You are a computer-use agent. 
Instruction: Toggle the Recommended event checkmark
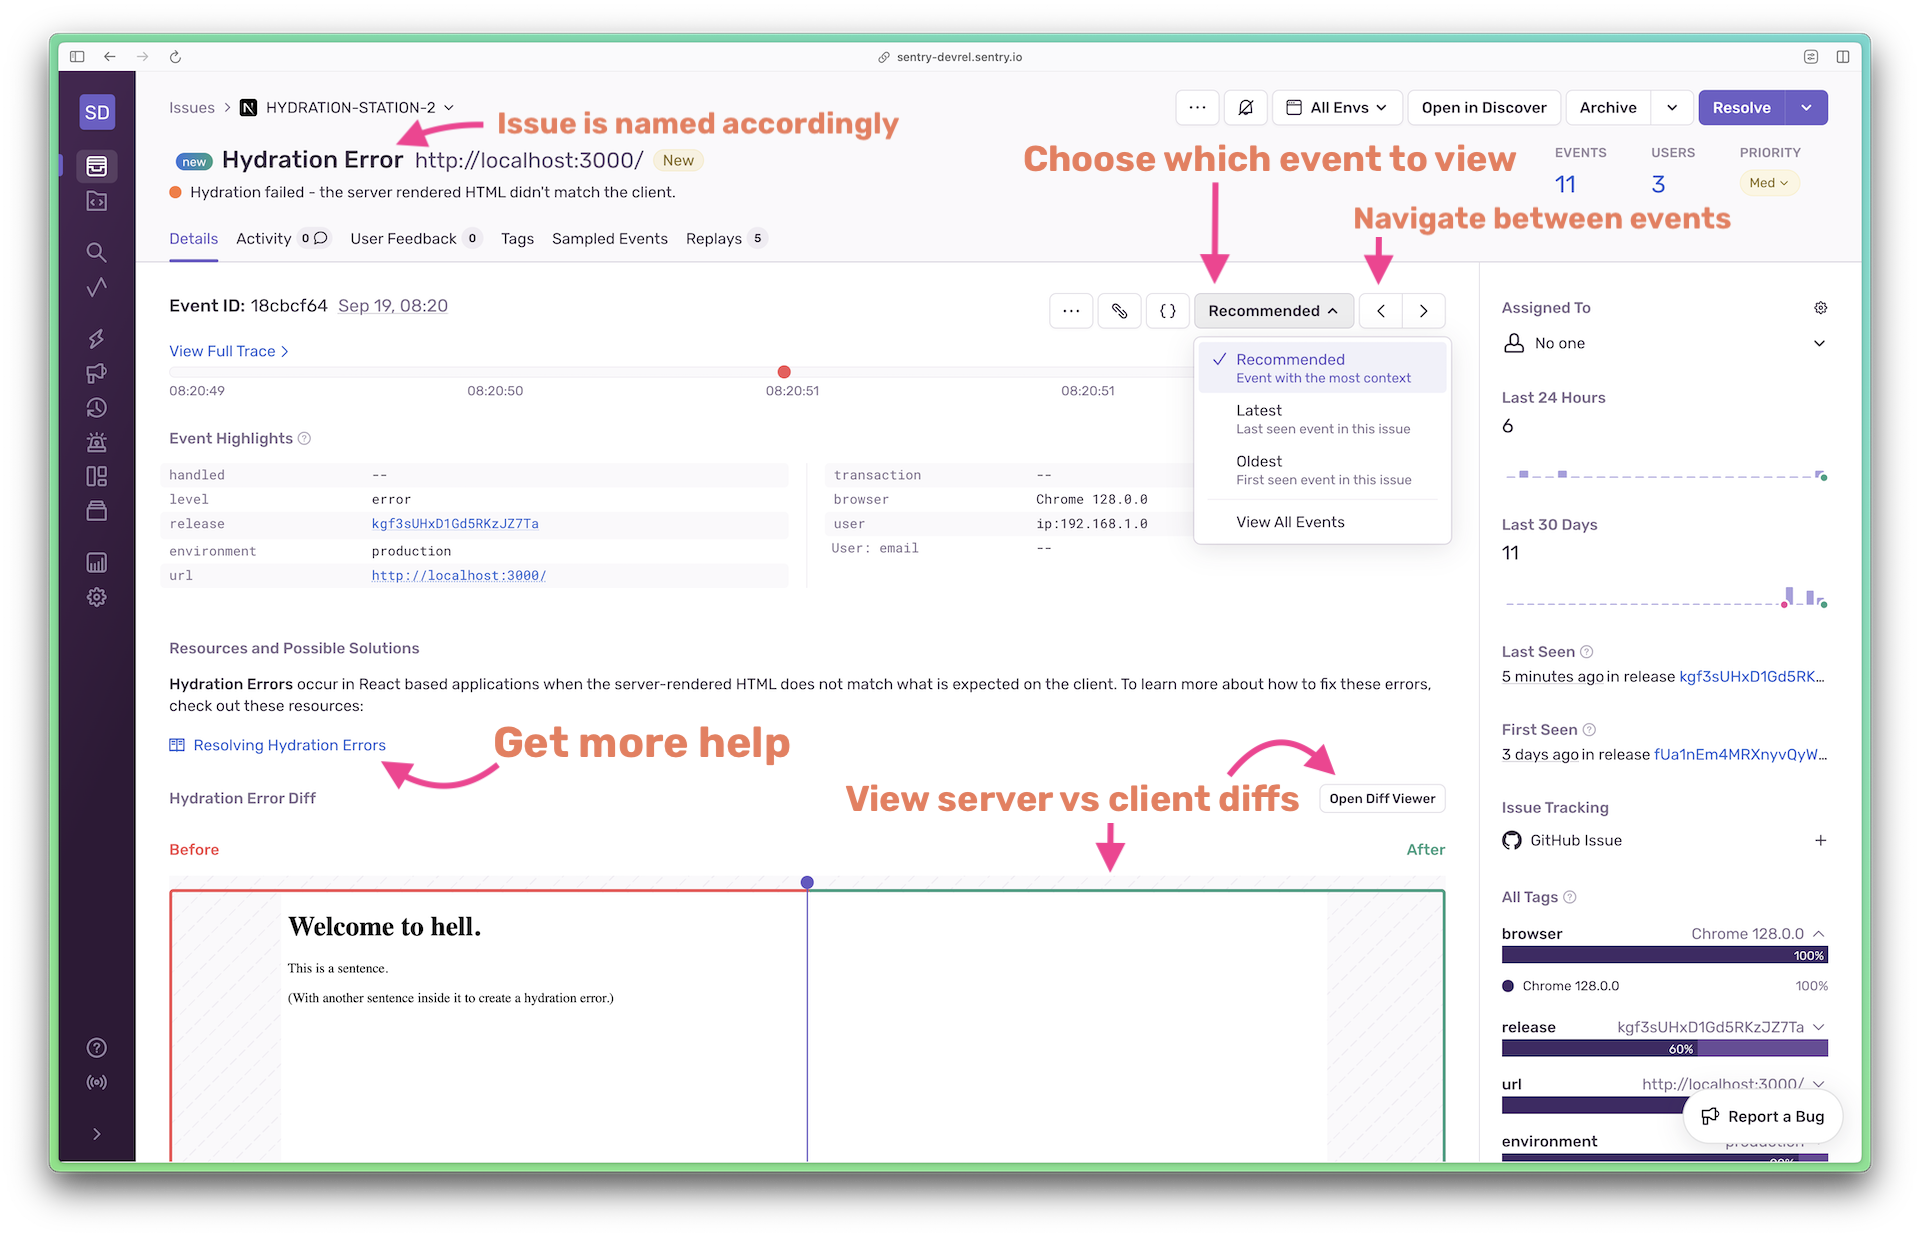tap(1217, 360)
